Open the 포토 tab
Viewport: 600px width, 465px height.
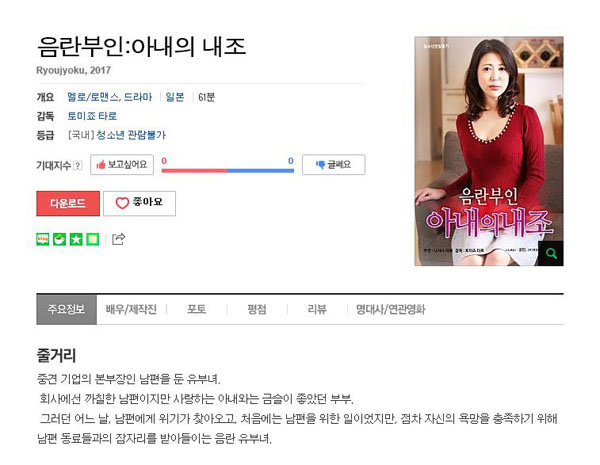(x=197, y=309)
